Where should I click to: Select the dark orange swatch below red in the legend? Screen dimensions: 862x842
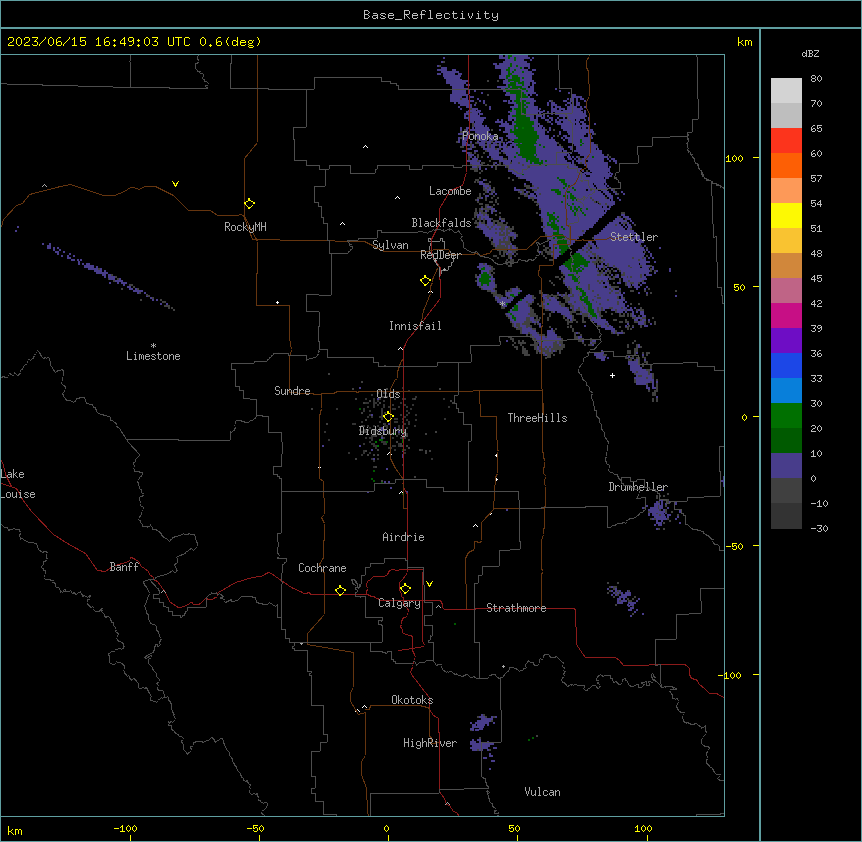coord(786,165)
